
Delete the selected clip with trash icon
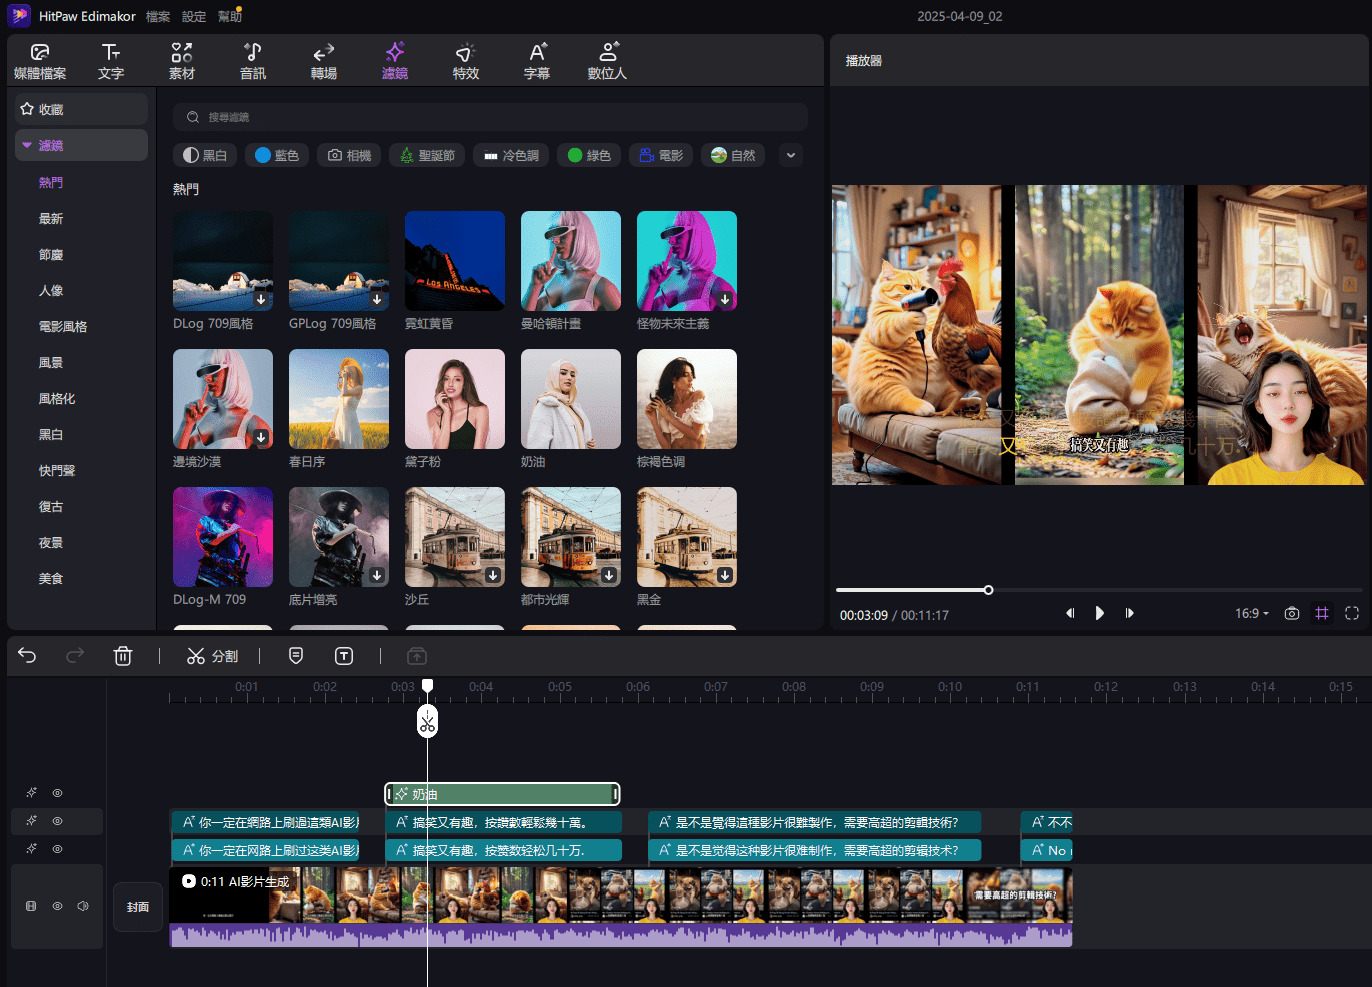(x=123, y=656)
